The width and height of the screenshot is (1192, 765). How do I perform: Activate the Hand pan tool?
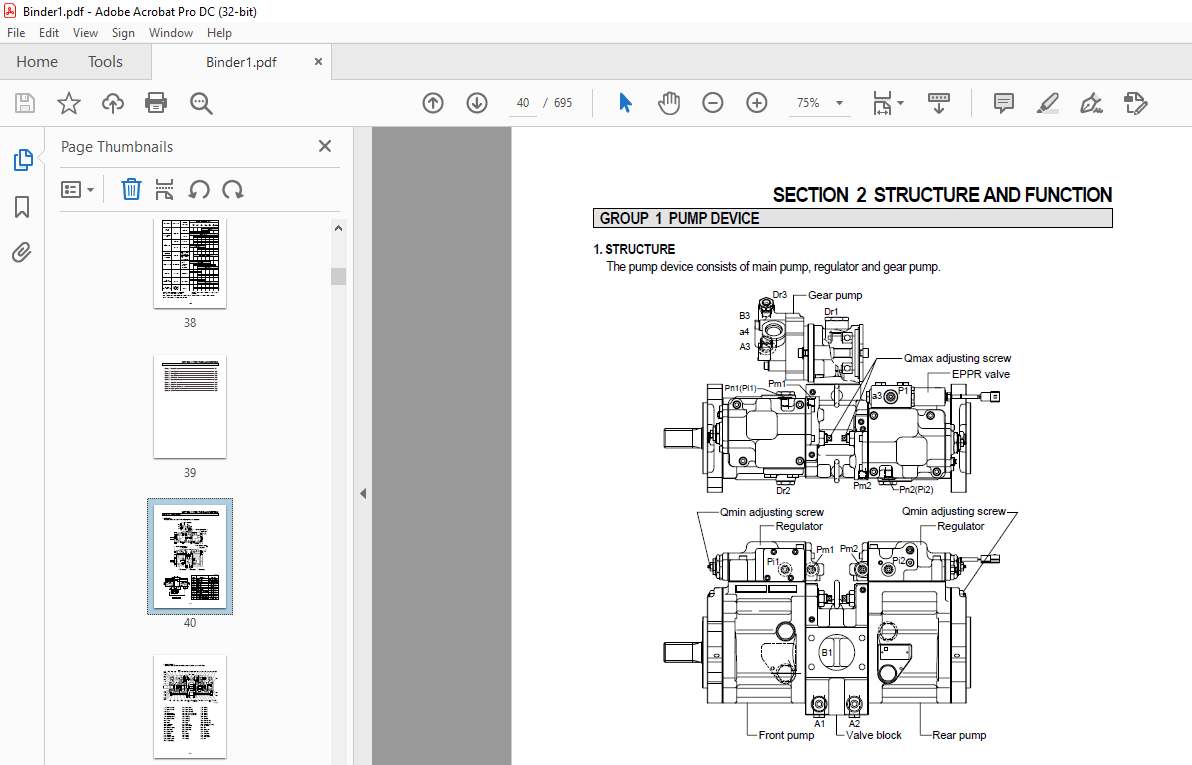click(x=669, y=103)
